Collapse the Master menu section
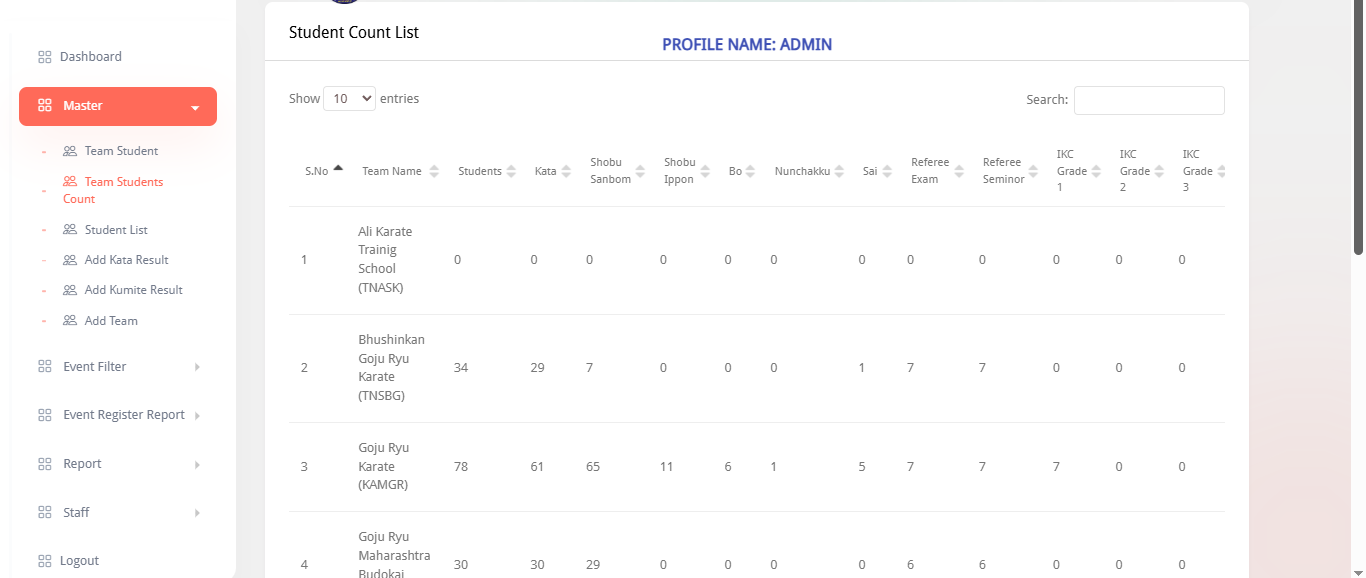1366x578 pixels. point(195,107)
